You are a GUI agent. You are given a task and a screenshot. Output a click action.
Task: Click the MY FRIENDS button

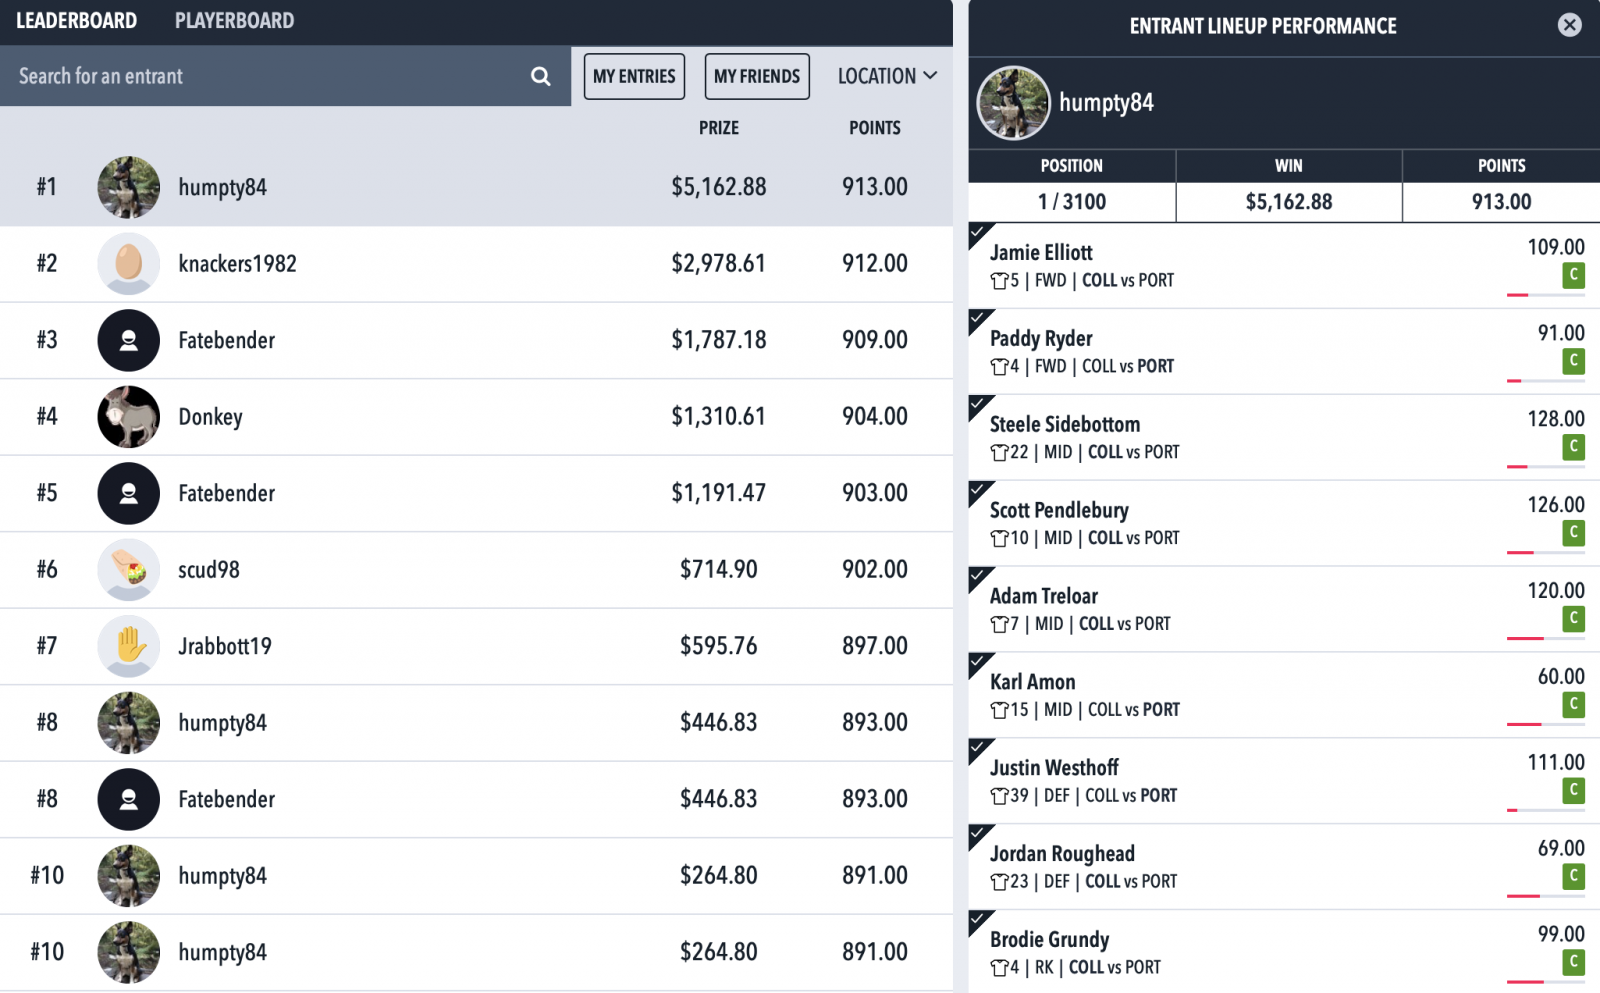click(x=757, y=76)
